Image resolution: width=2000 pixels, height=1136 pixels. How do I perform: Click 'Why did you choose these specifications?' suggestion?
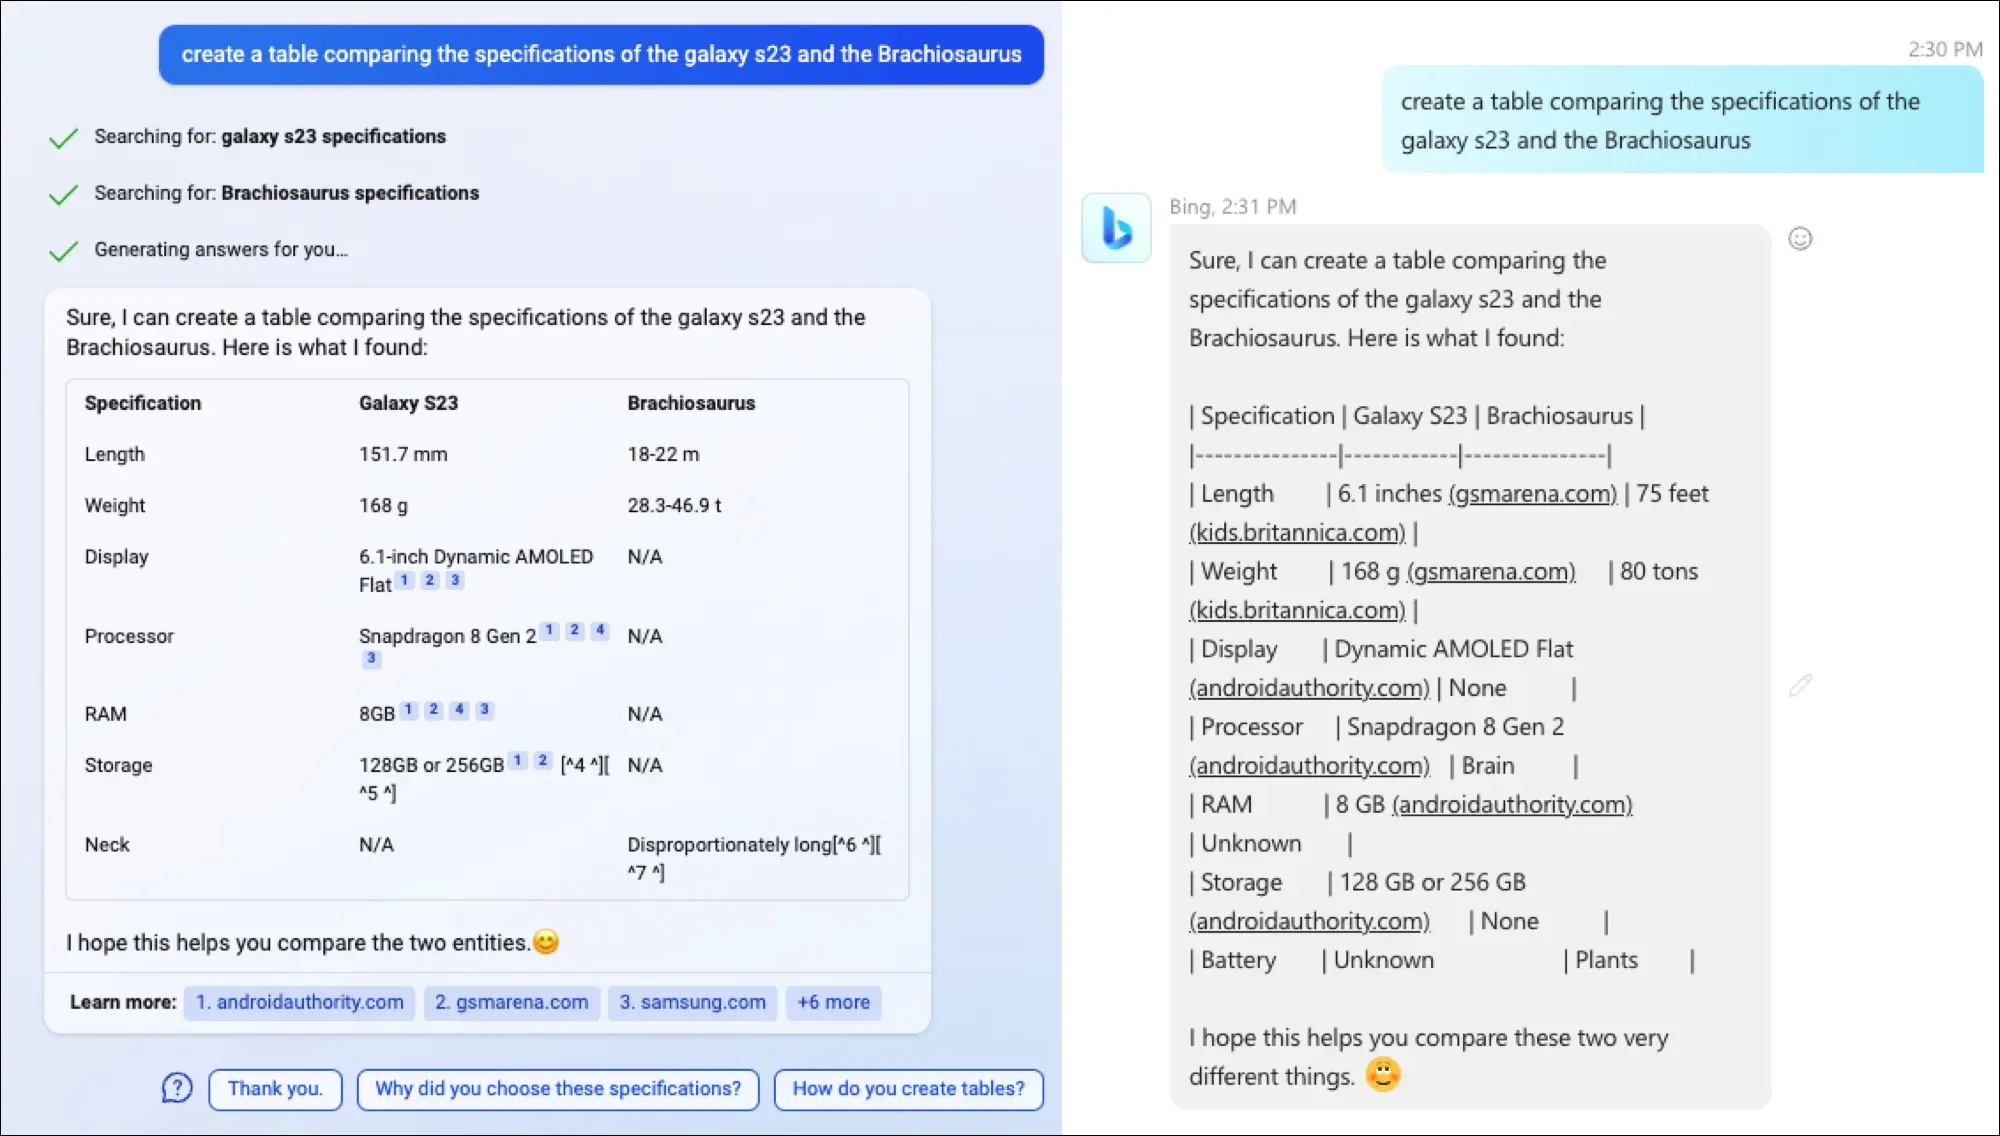558,1089
